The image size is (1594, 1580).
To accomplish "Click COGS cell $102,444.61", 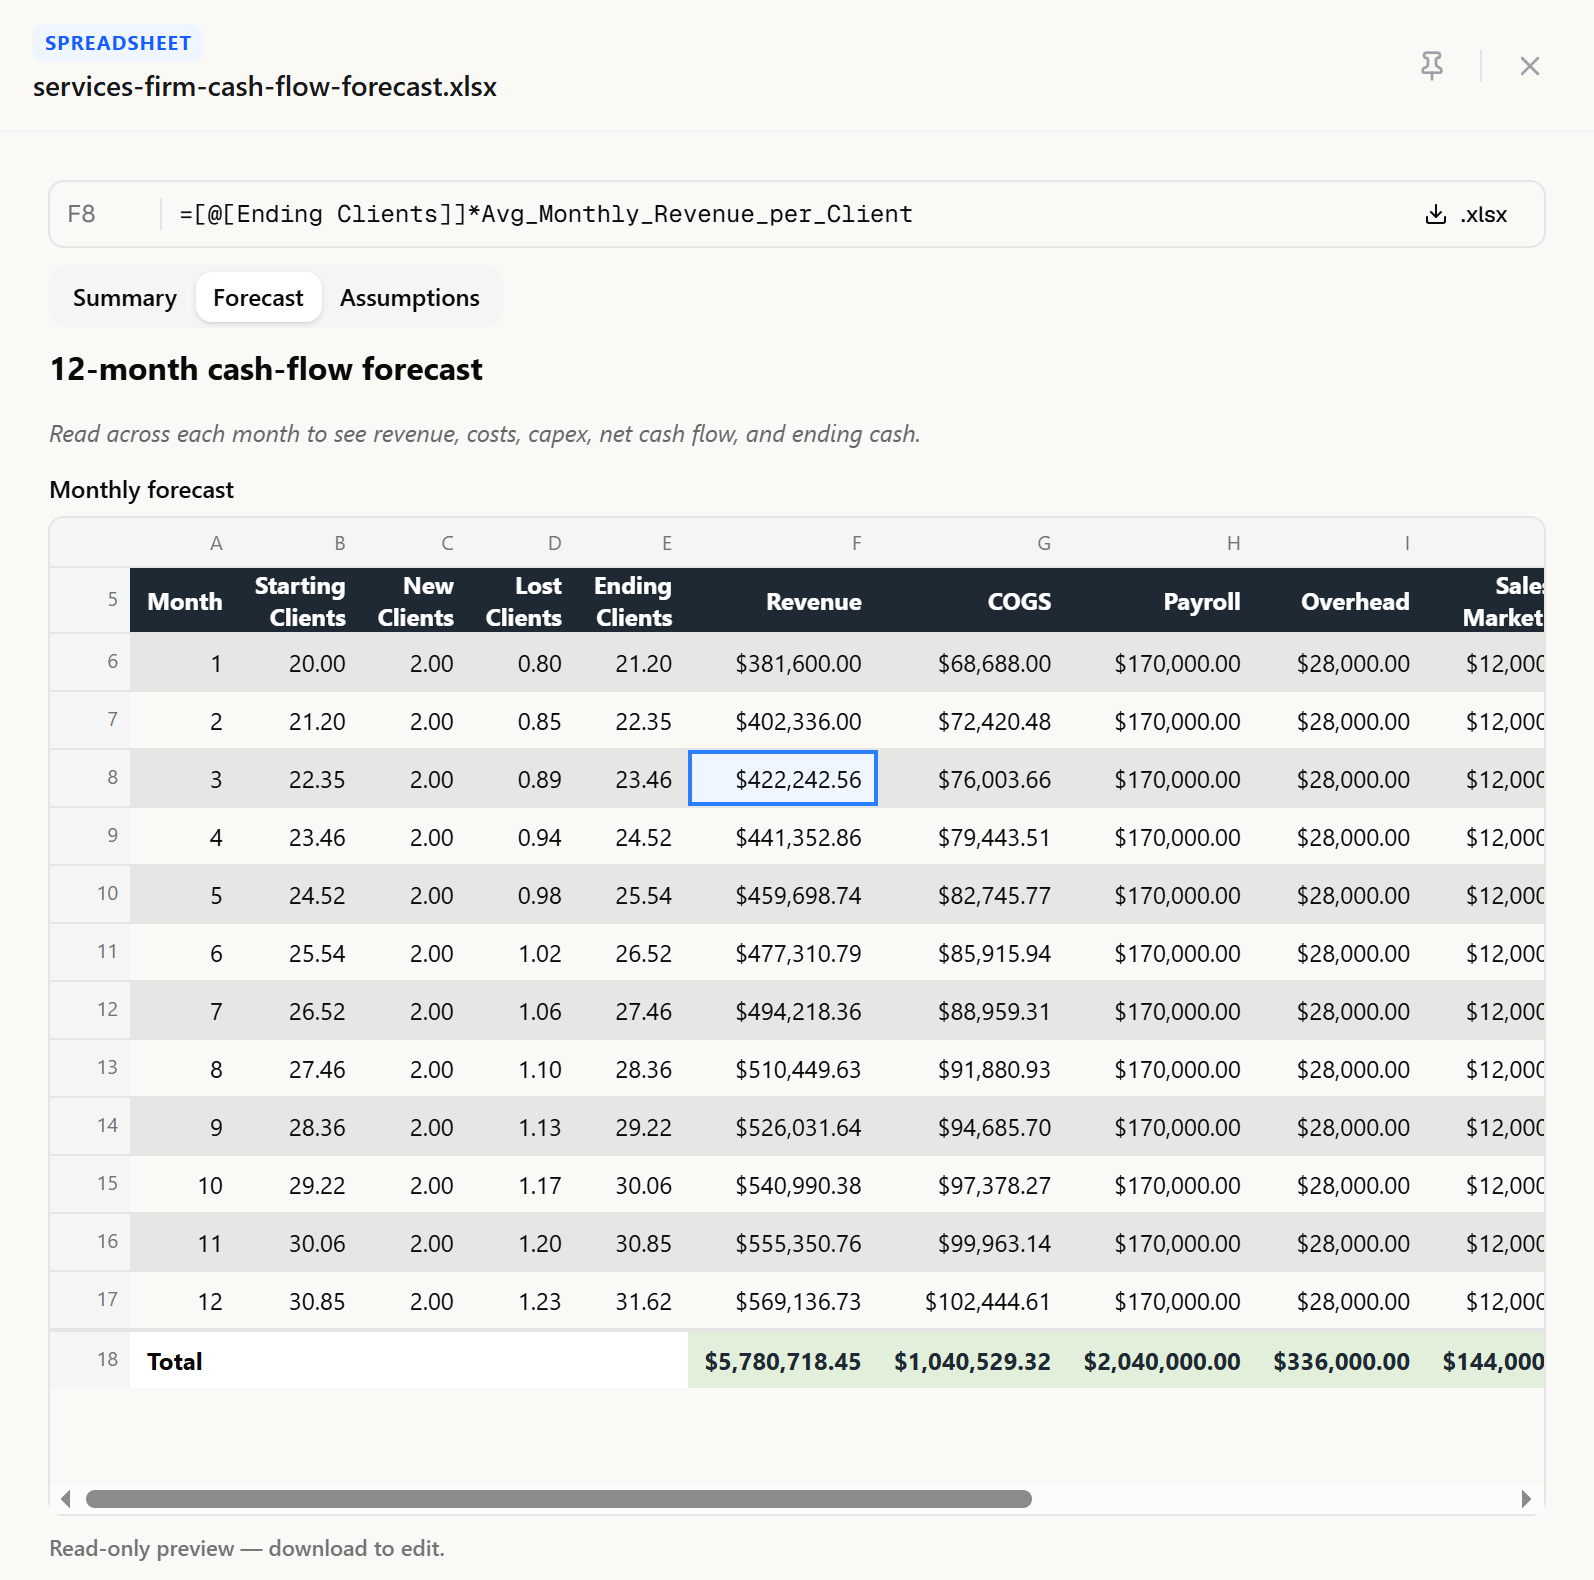I will click(973, 1301).
